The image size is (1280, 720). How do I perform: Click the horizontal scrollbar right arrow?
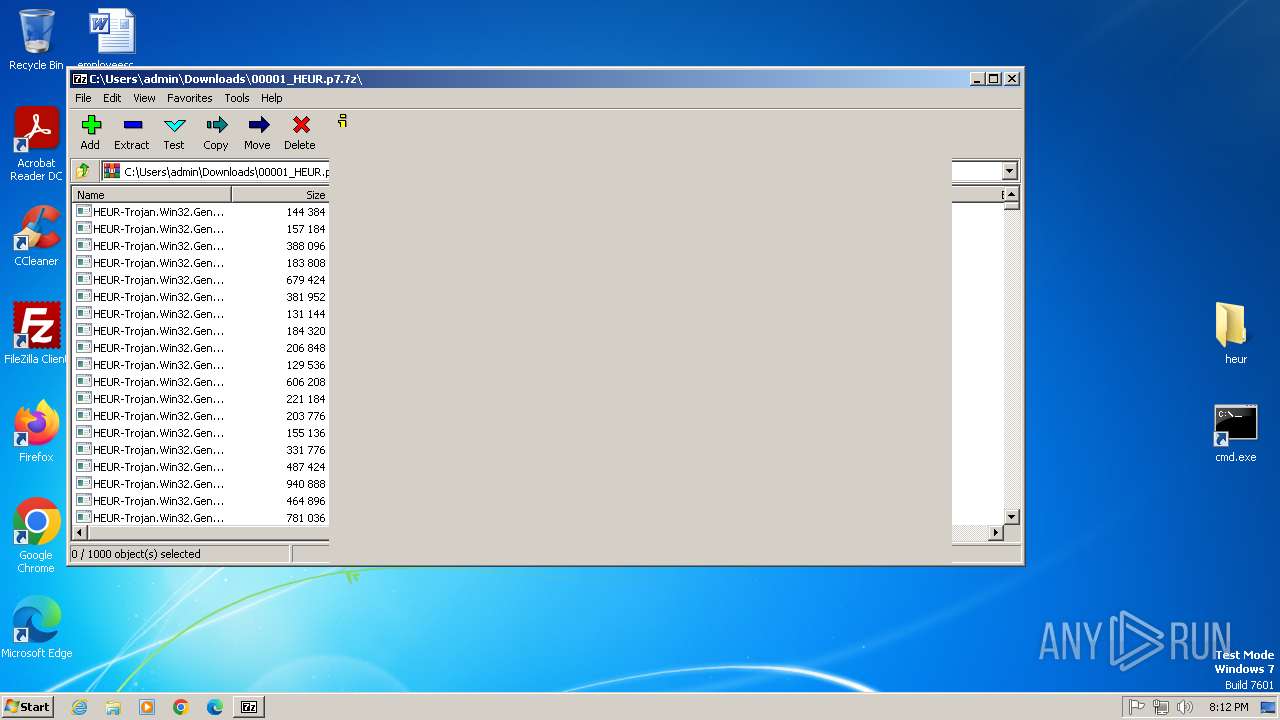click(x=995, y=533)
